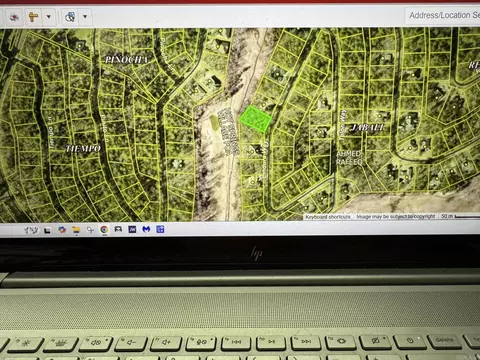Click the image copyright notice text
Image resolution: width=480 pixels, height=360 pixels.
(396, 217)
